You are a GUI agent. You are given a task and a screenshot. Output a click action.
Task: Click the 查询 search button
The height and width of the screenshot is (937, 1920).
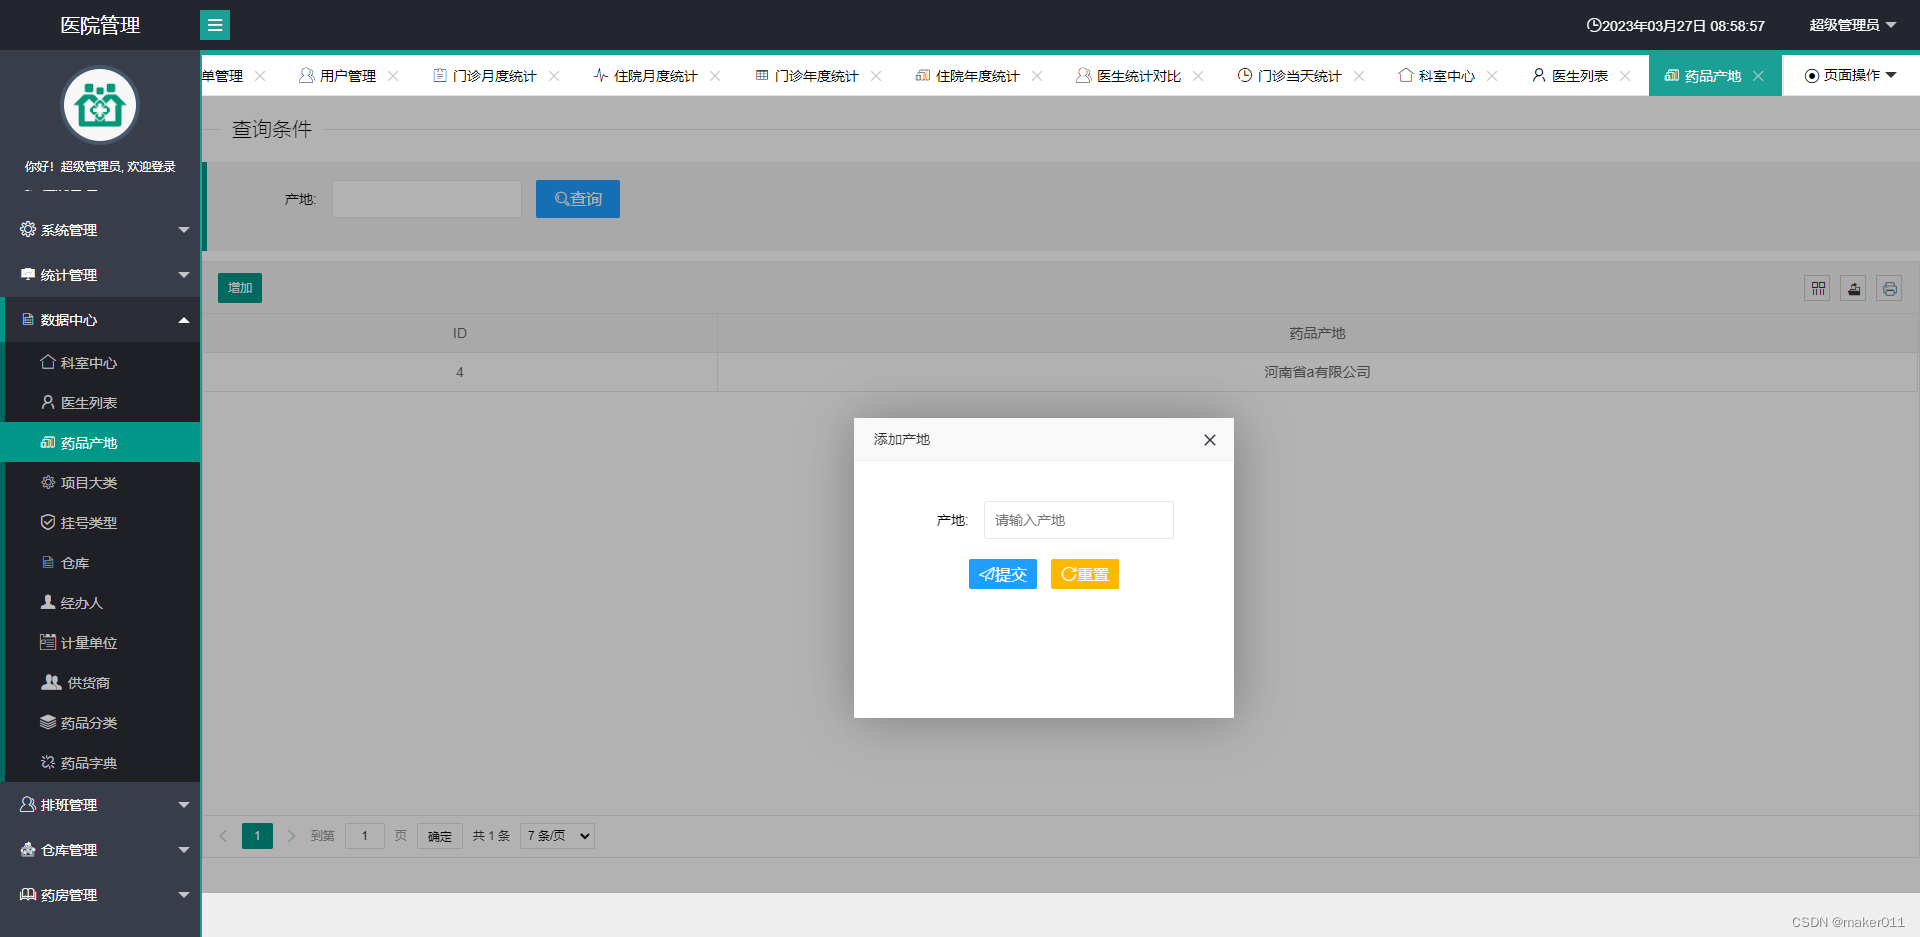tap(578, 199)
